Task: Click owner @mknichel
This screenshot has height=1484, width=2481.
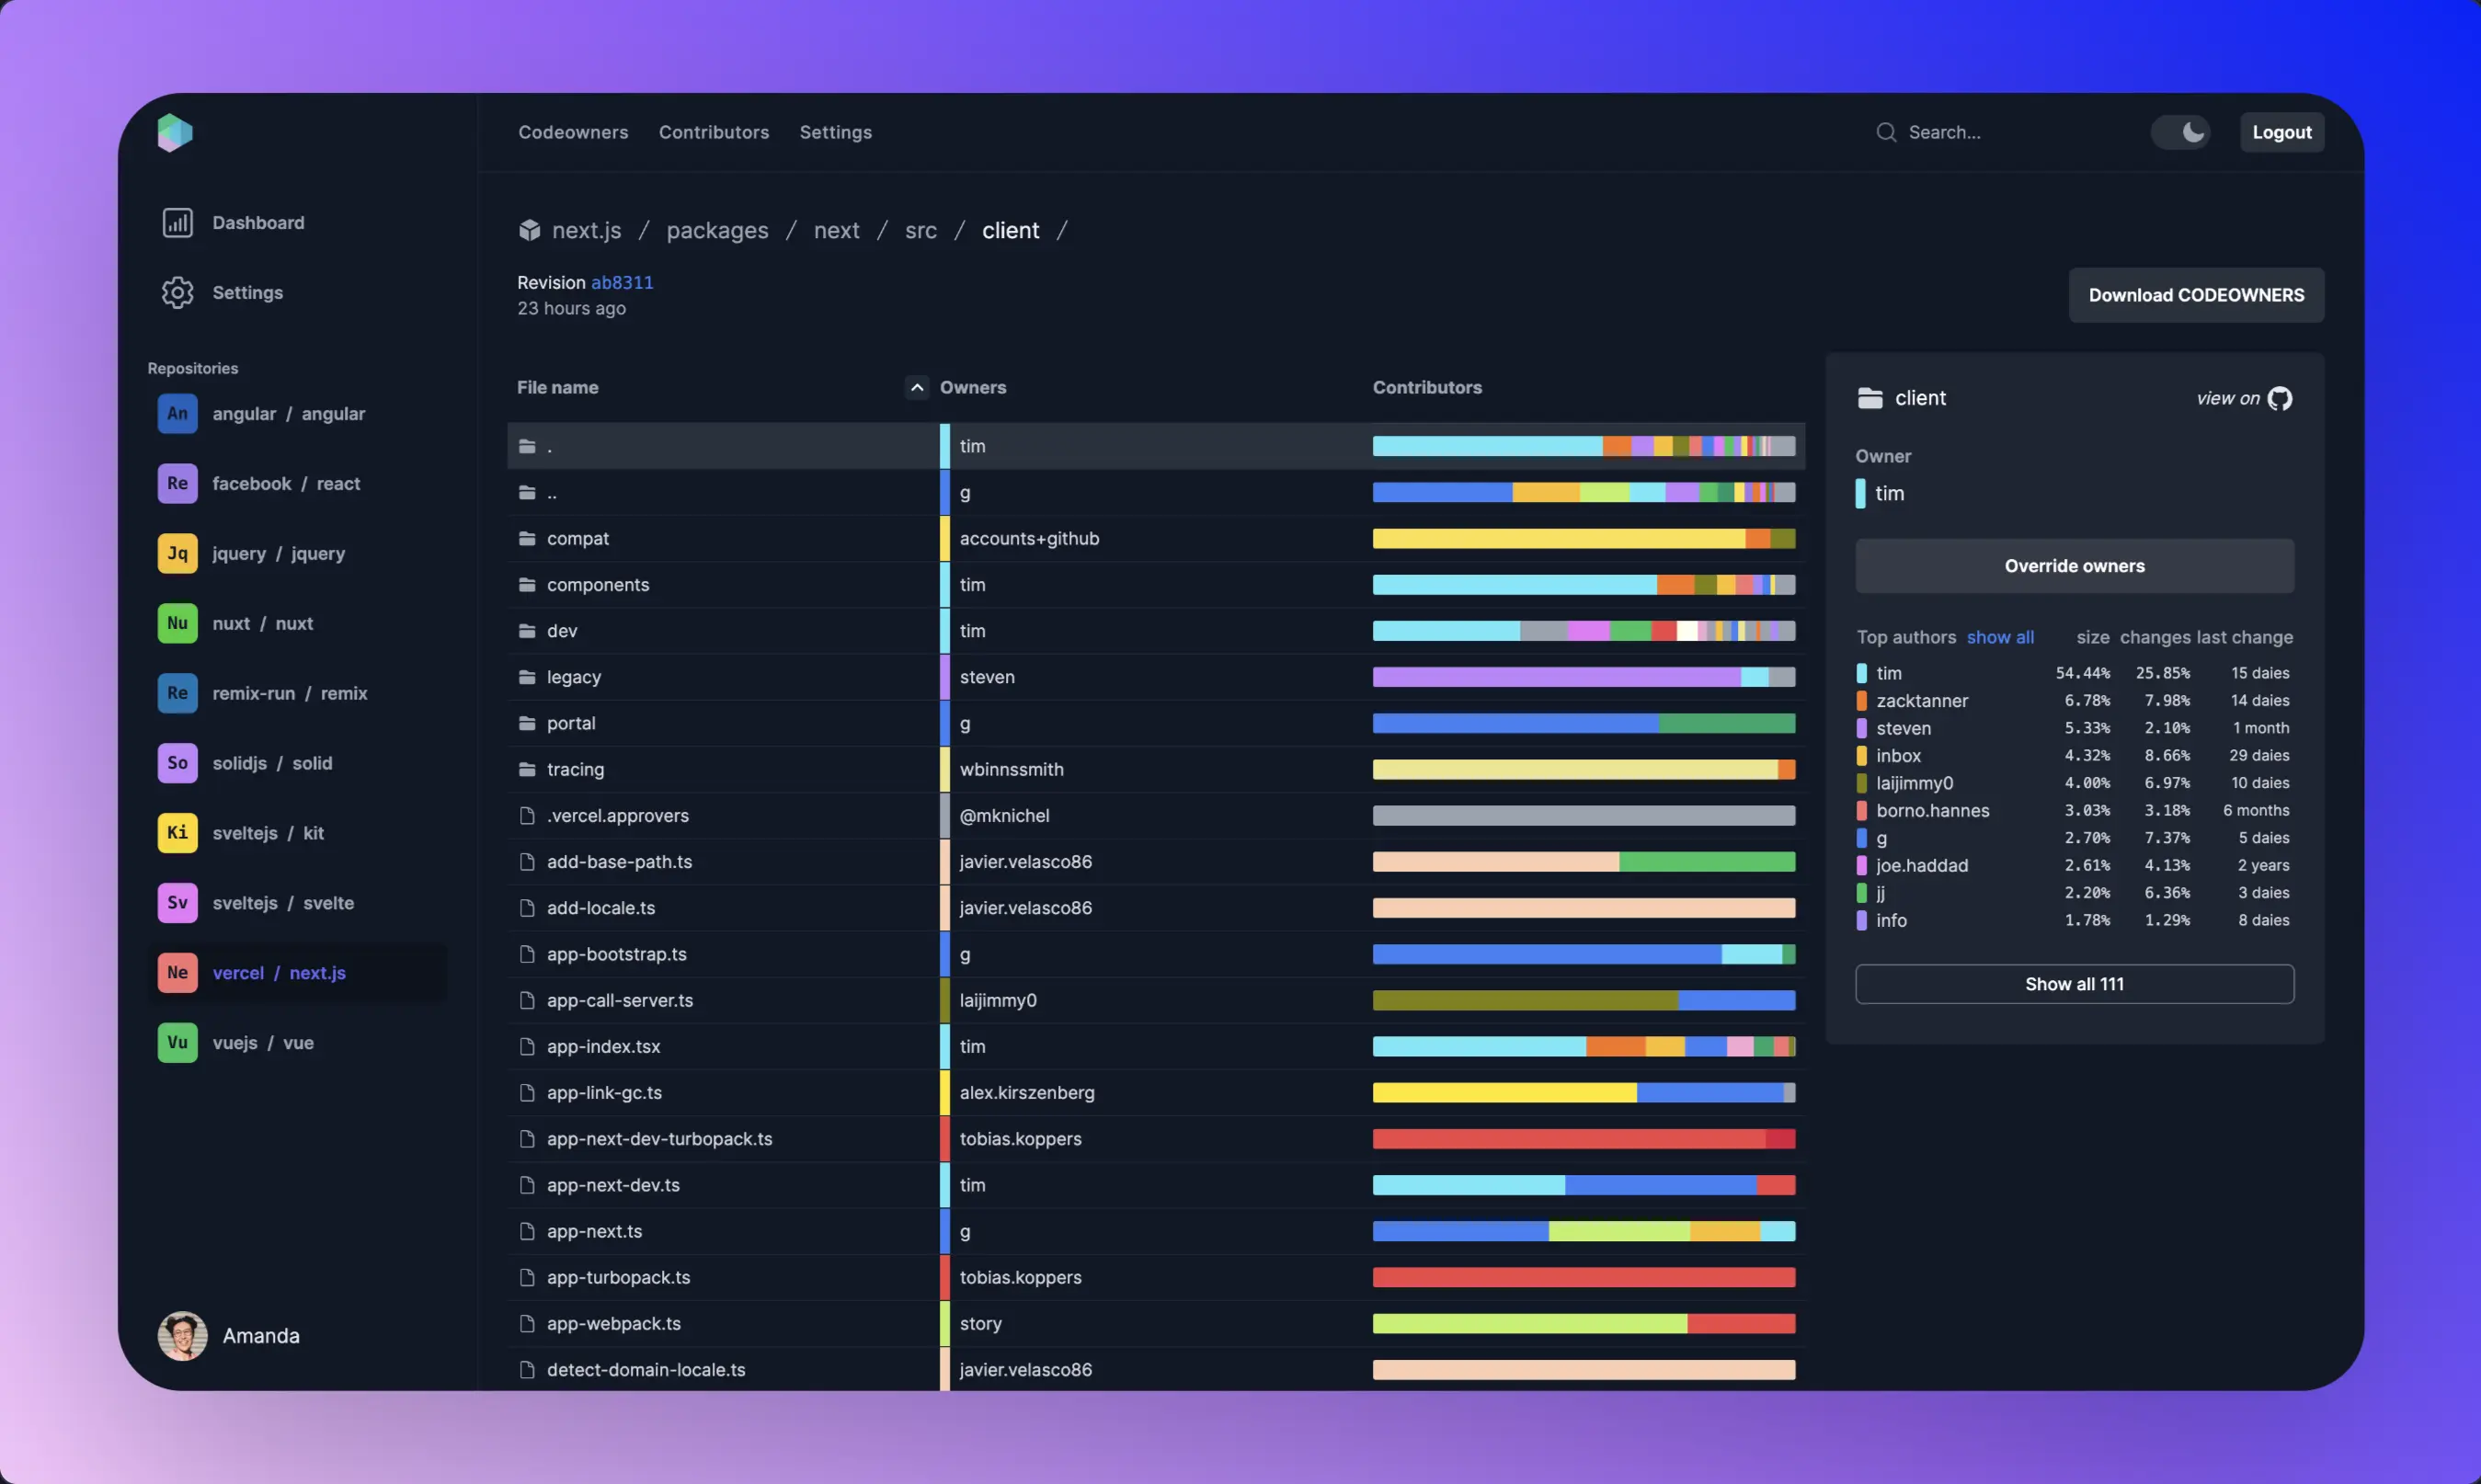Action: pyautogui.click(x=1004, y=816)
